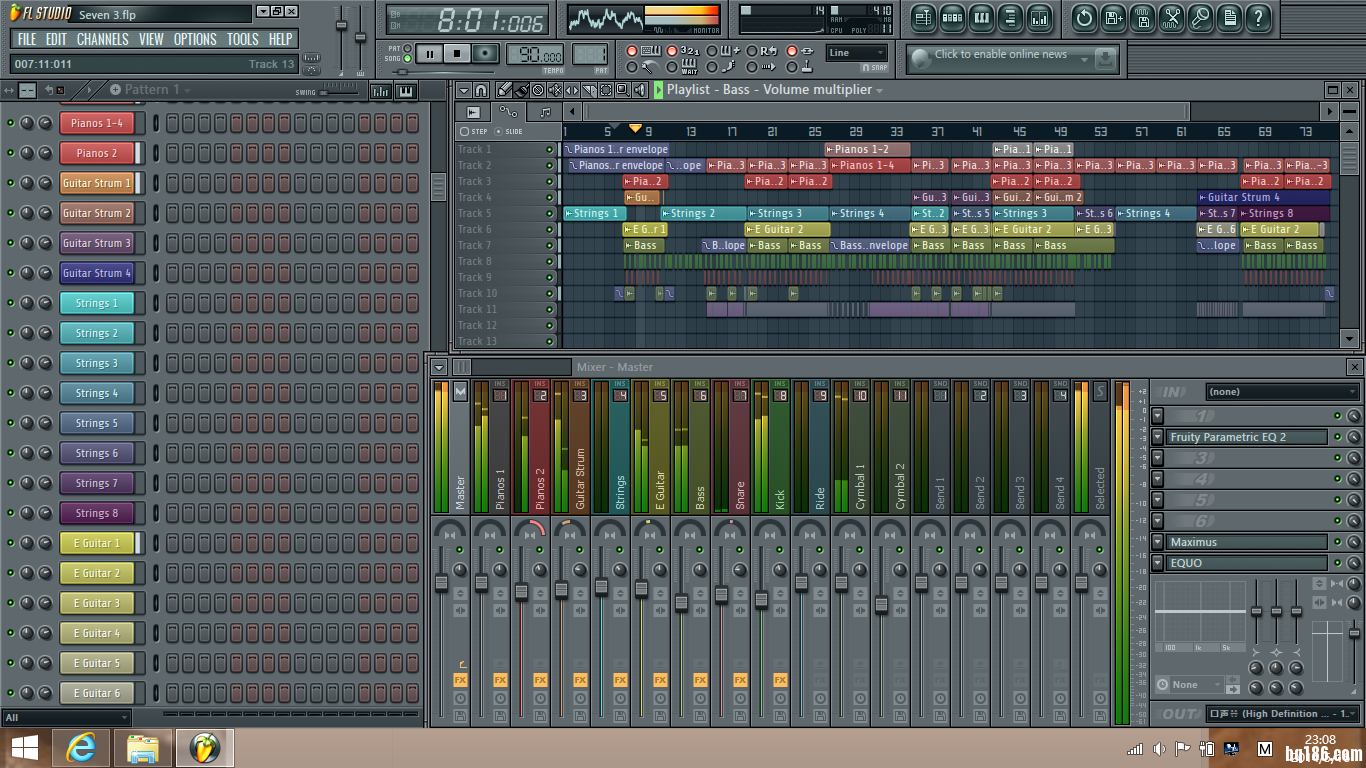The image size is (1366, 768).
Task: Expand the Playlist title dropdown arrow
Action: click(880, 90)
